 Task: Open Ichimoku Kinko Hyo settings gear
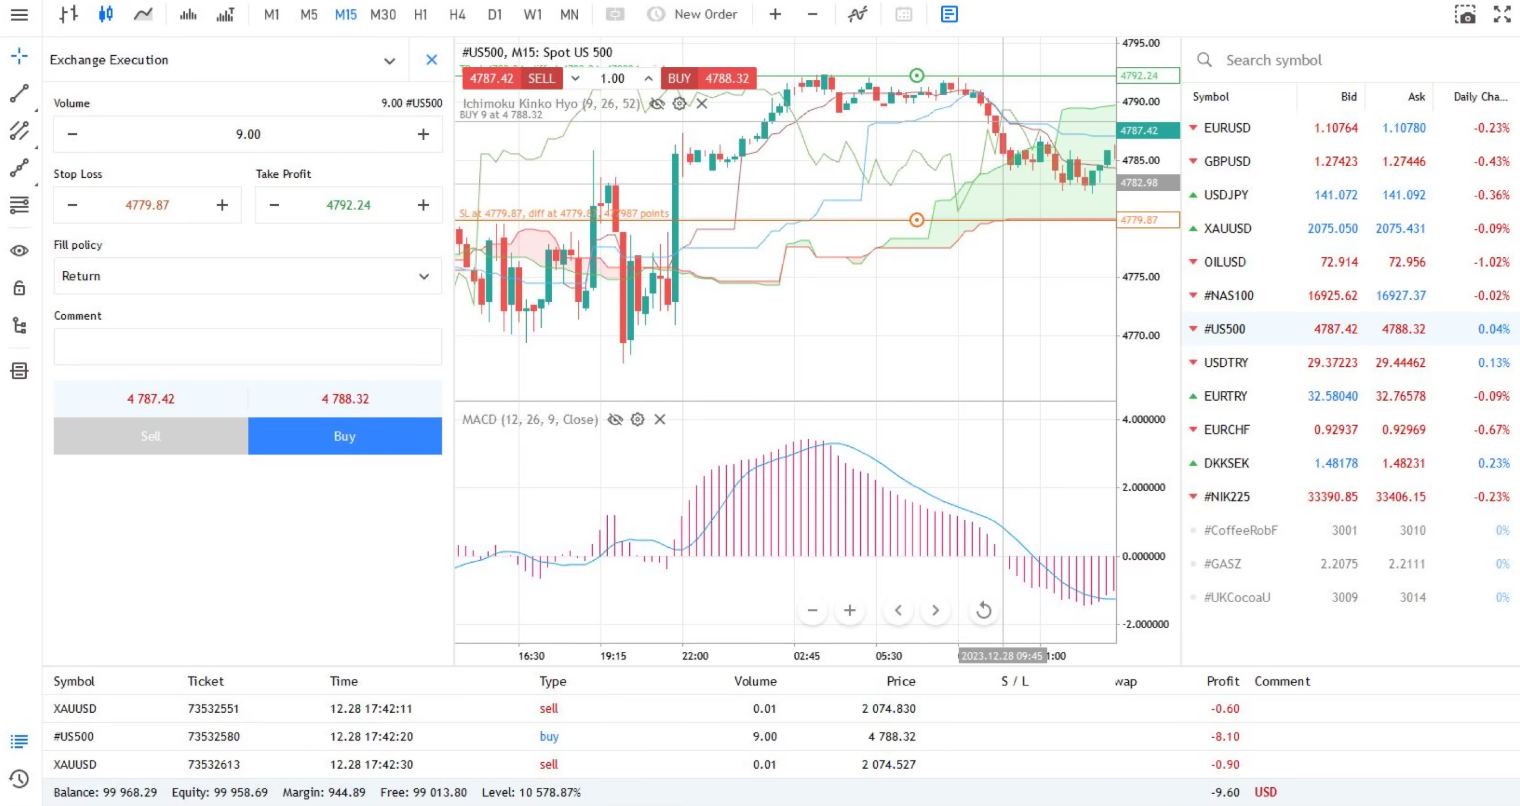[x=680, y=103]
